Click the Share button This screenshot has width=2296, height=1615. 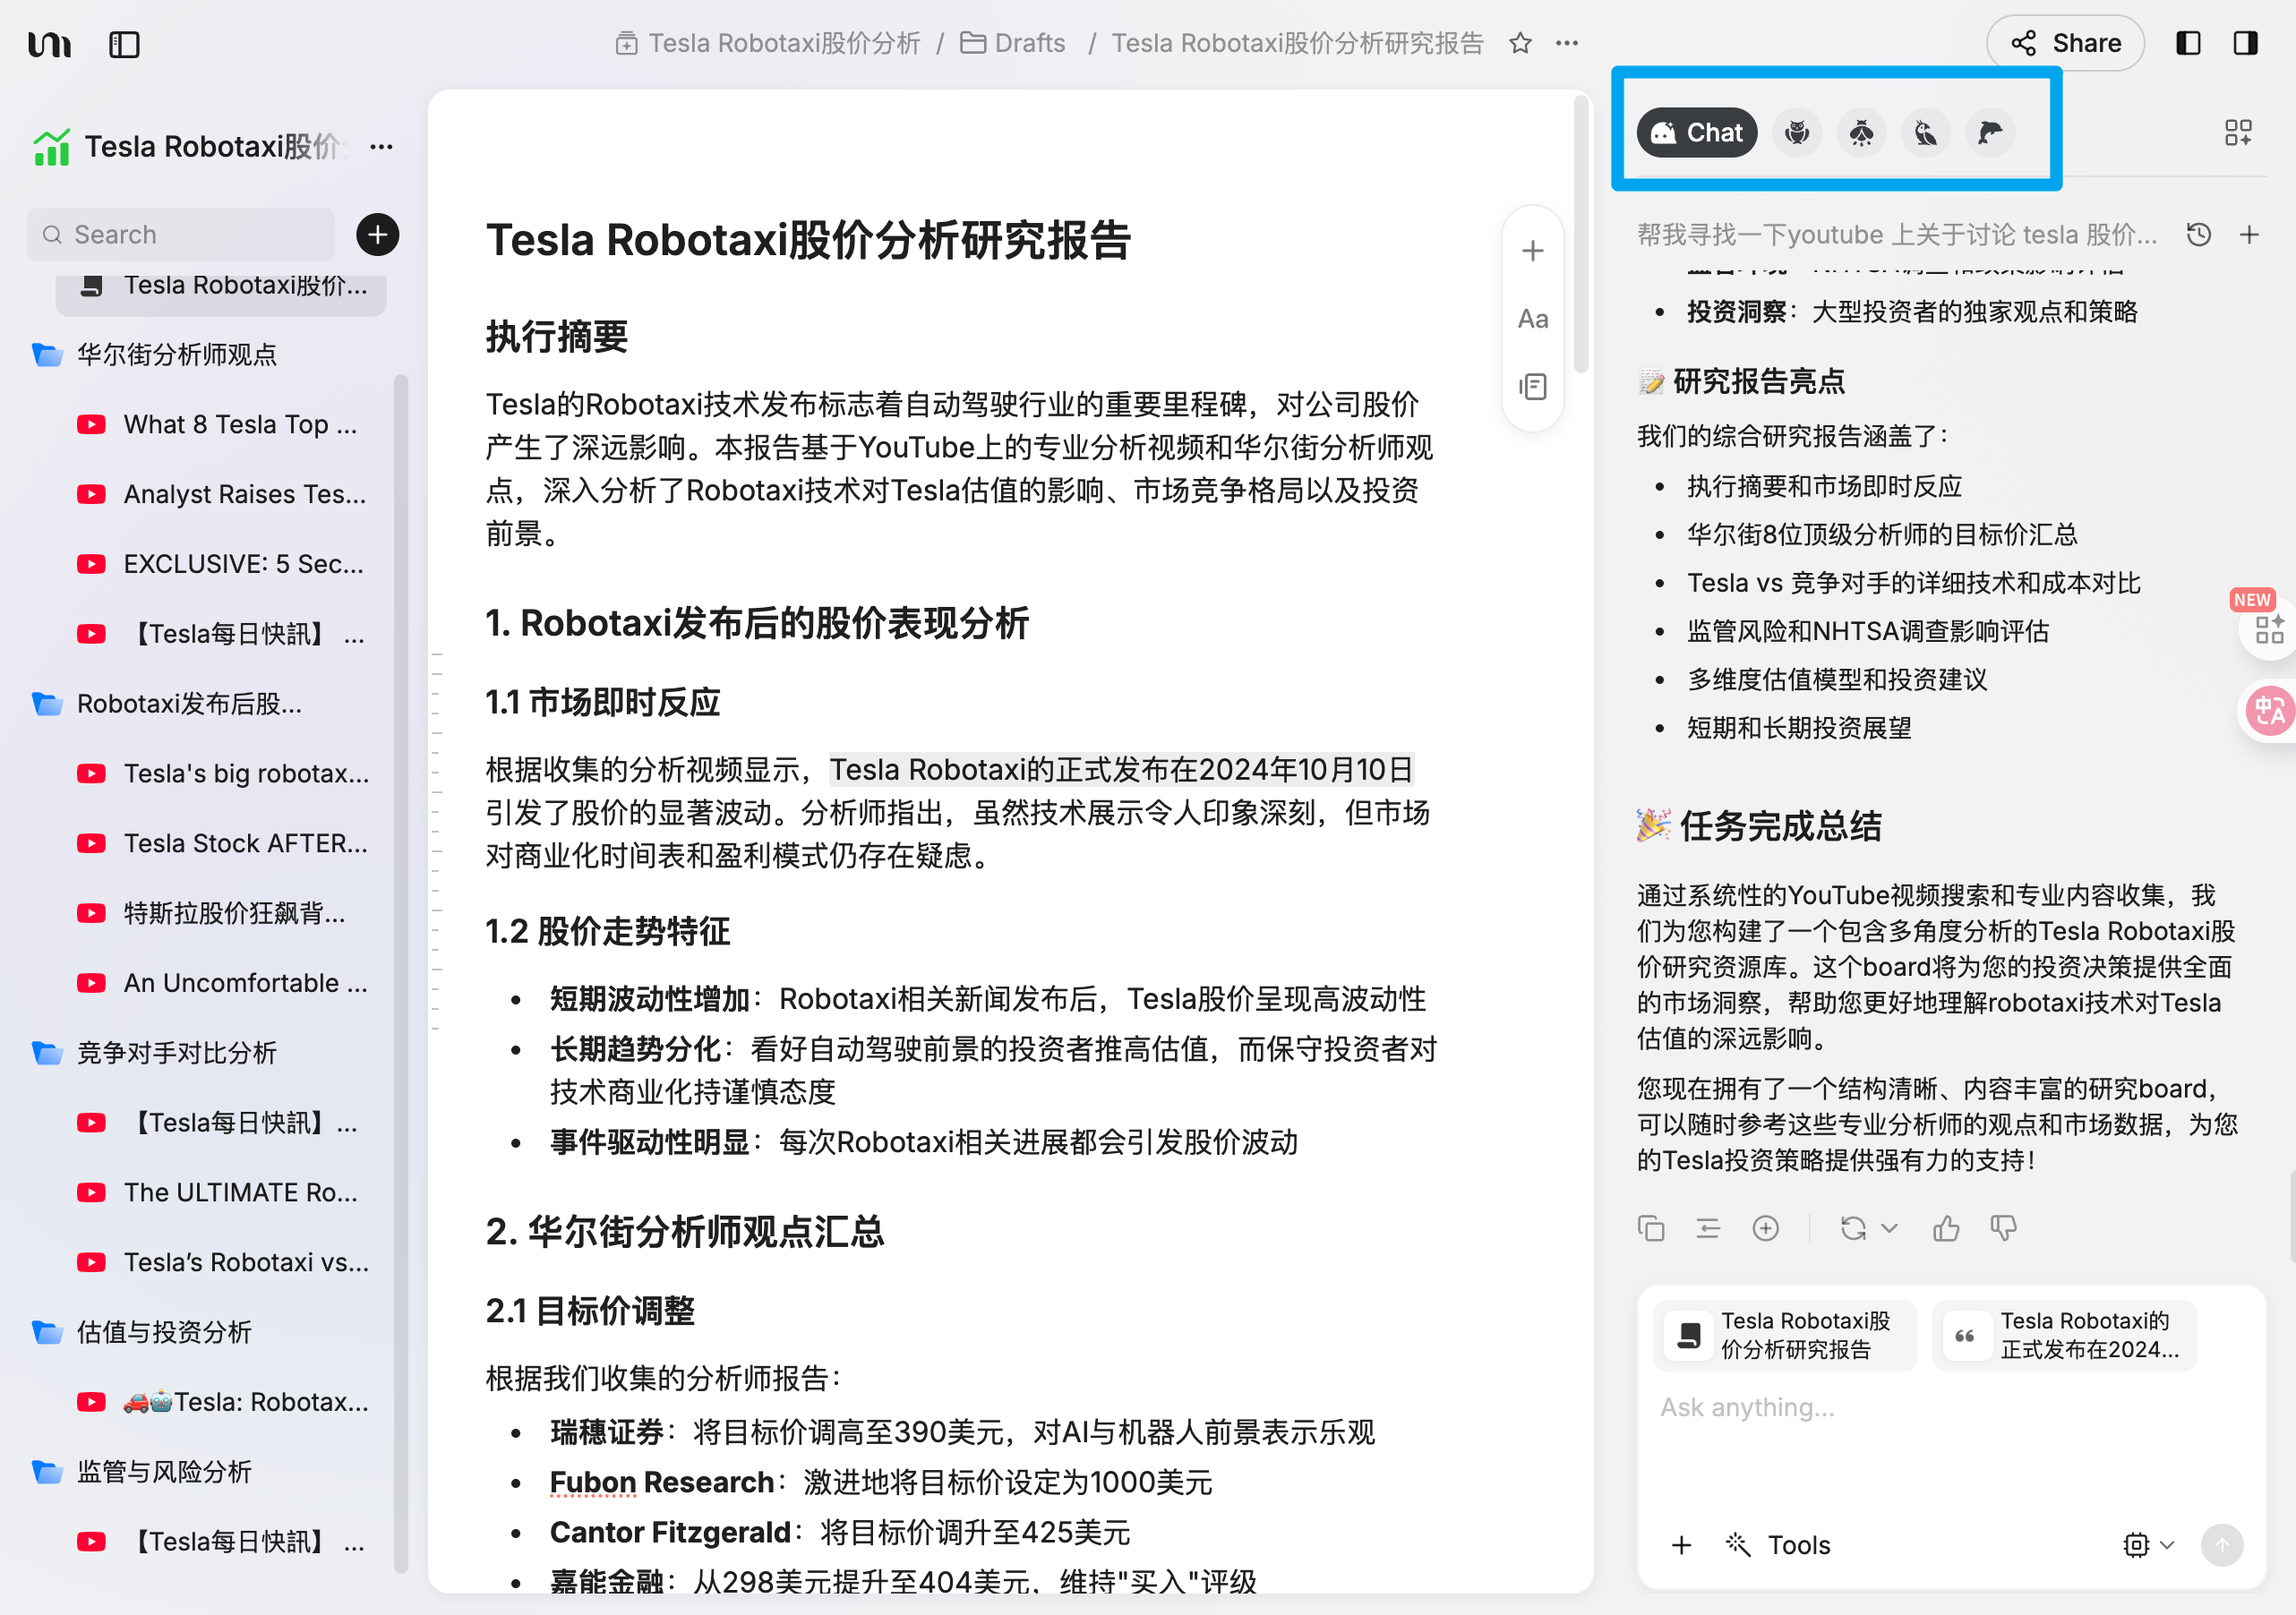pyautogui.click(x=2065, y=43)
